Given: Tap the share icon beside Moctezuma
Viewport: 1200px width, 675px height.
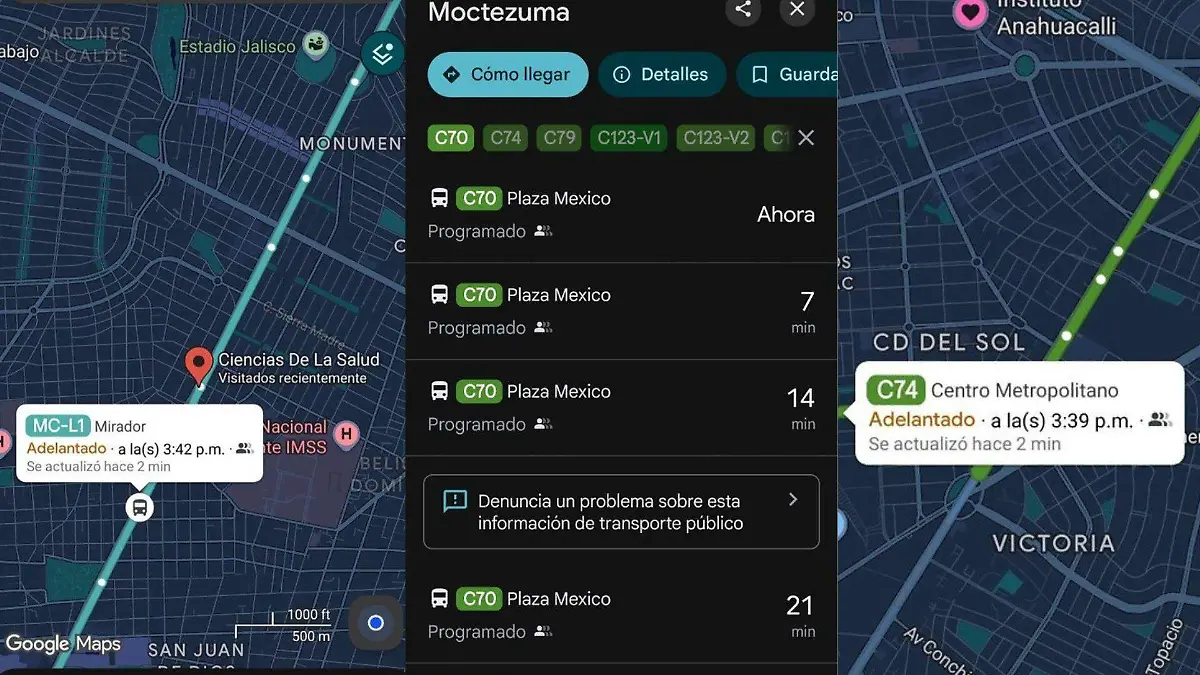Looking at the screenshot, I should [x=742, y=10].
